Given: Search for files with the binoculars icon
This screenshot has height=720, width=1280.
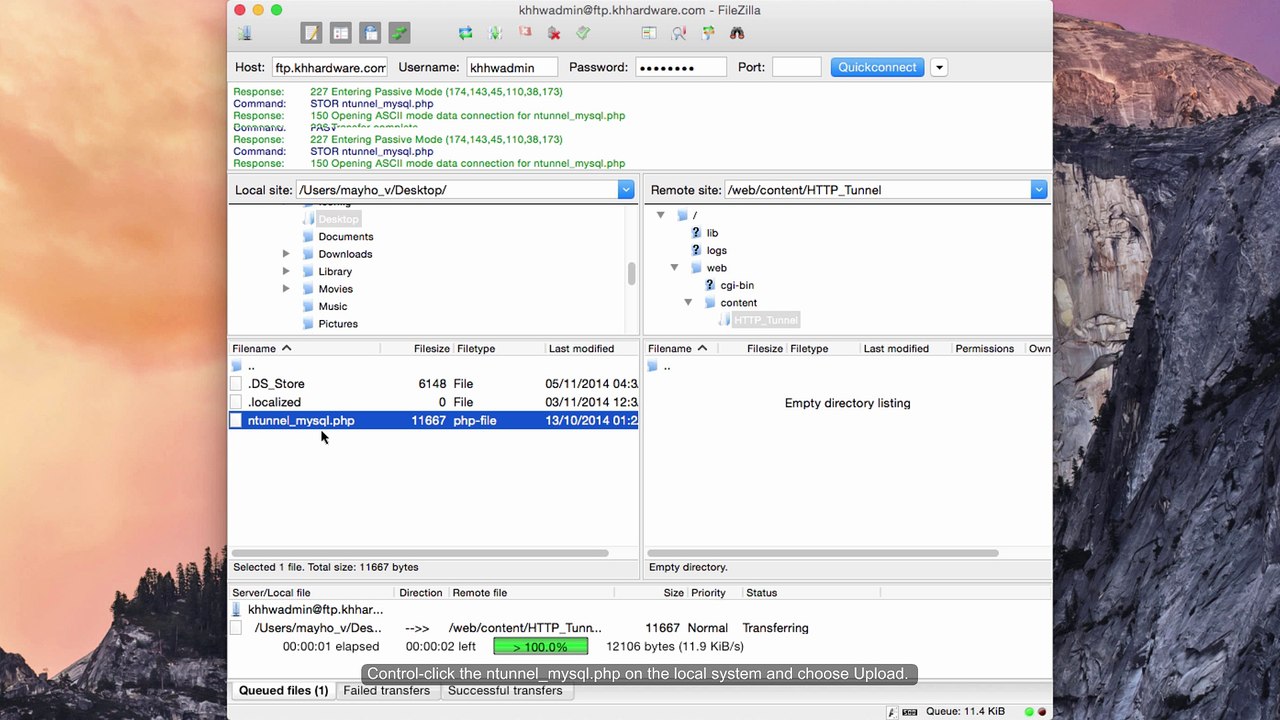Looking at the screenshot, I should click(737, 33).
